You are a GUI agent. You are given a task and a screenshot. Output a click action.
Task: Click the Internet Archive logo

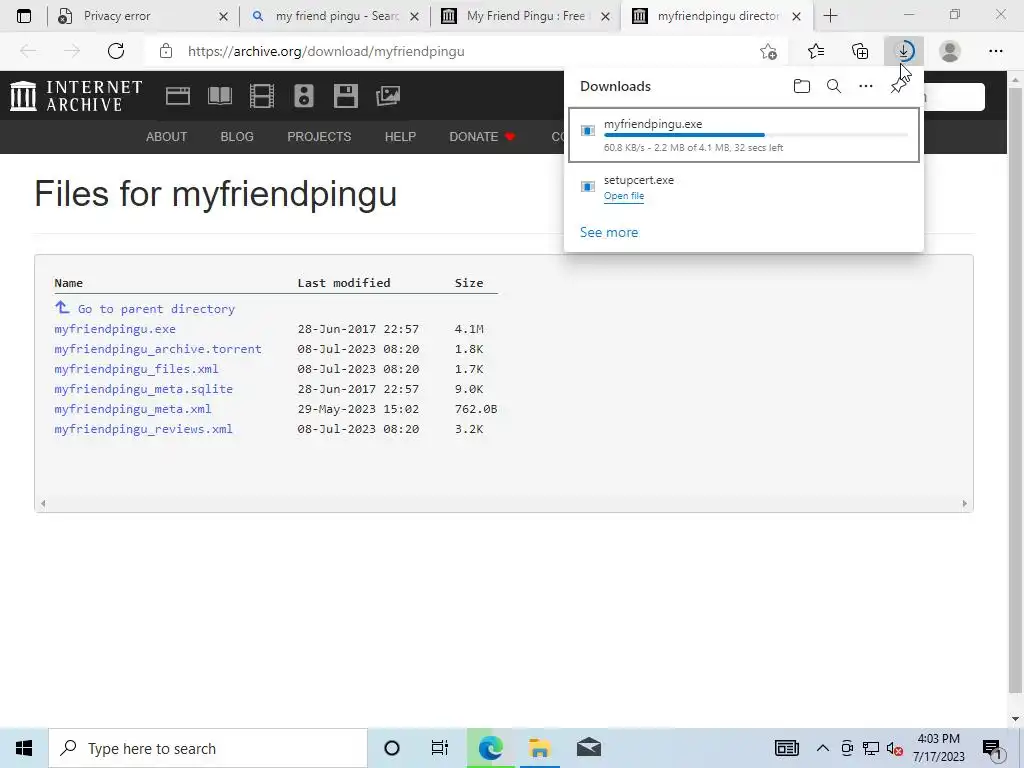point(76,96)
